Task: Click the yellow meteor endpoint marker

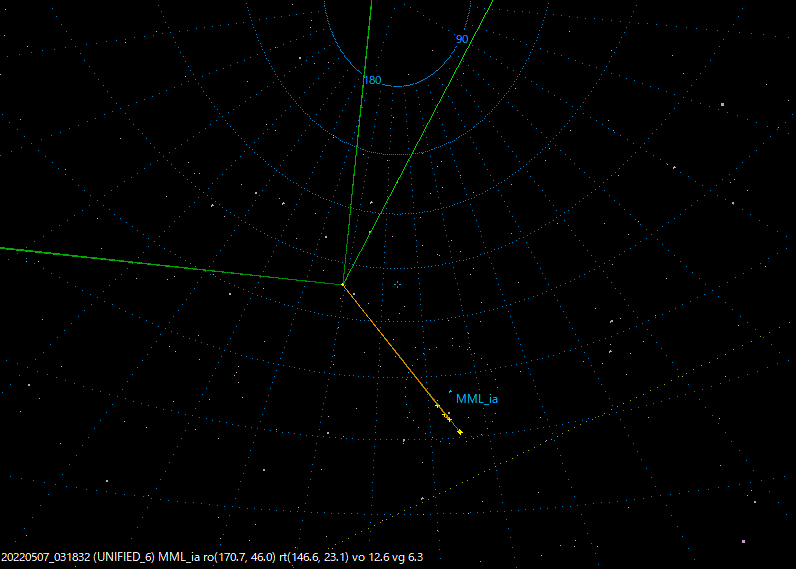Action: coord(460,432)
